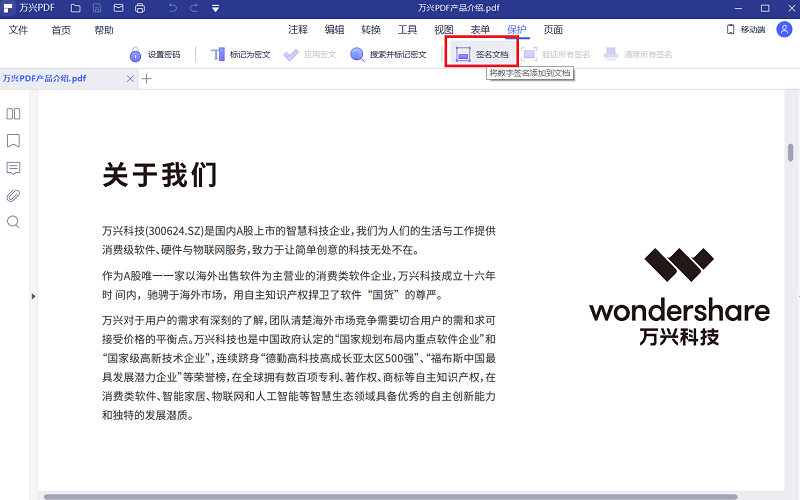Show the comments panel in sidebar
Screen dimensions: 800x500
(14, 168)
